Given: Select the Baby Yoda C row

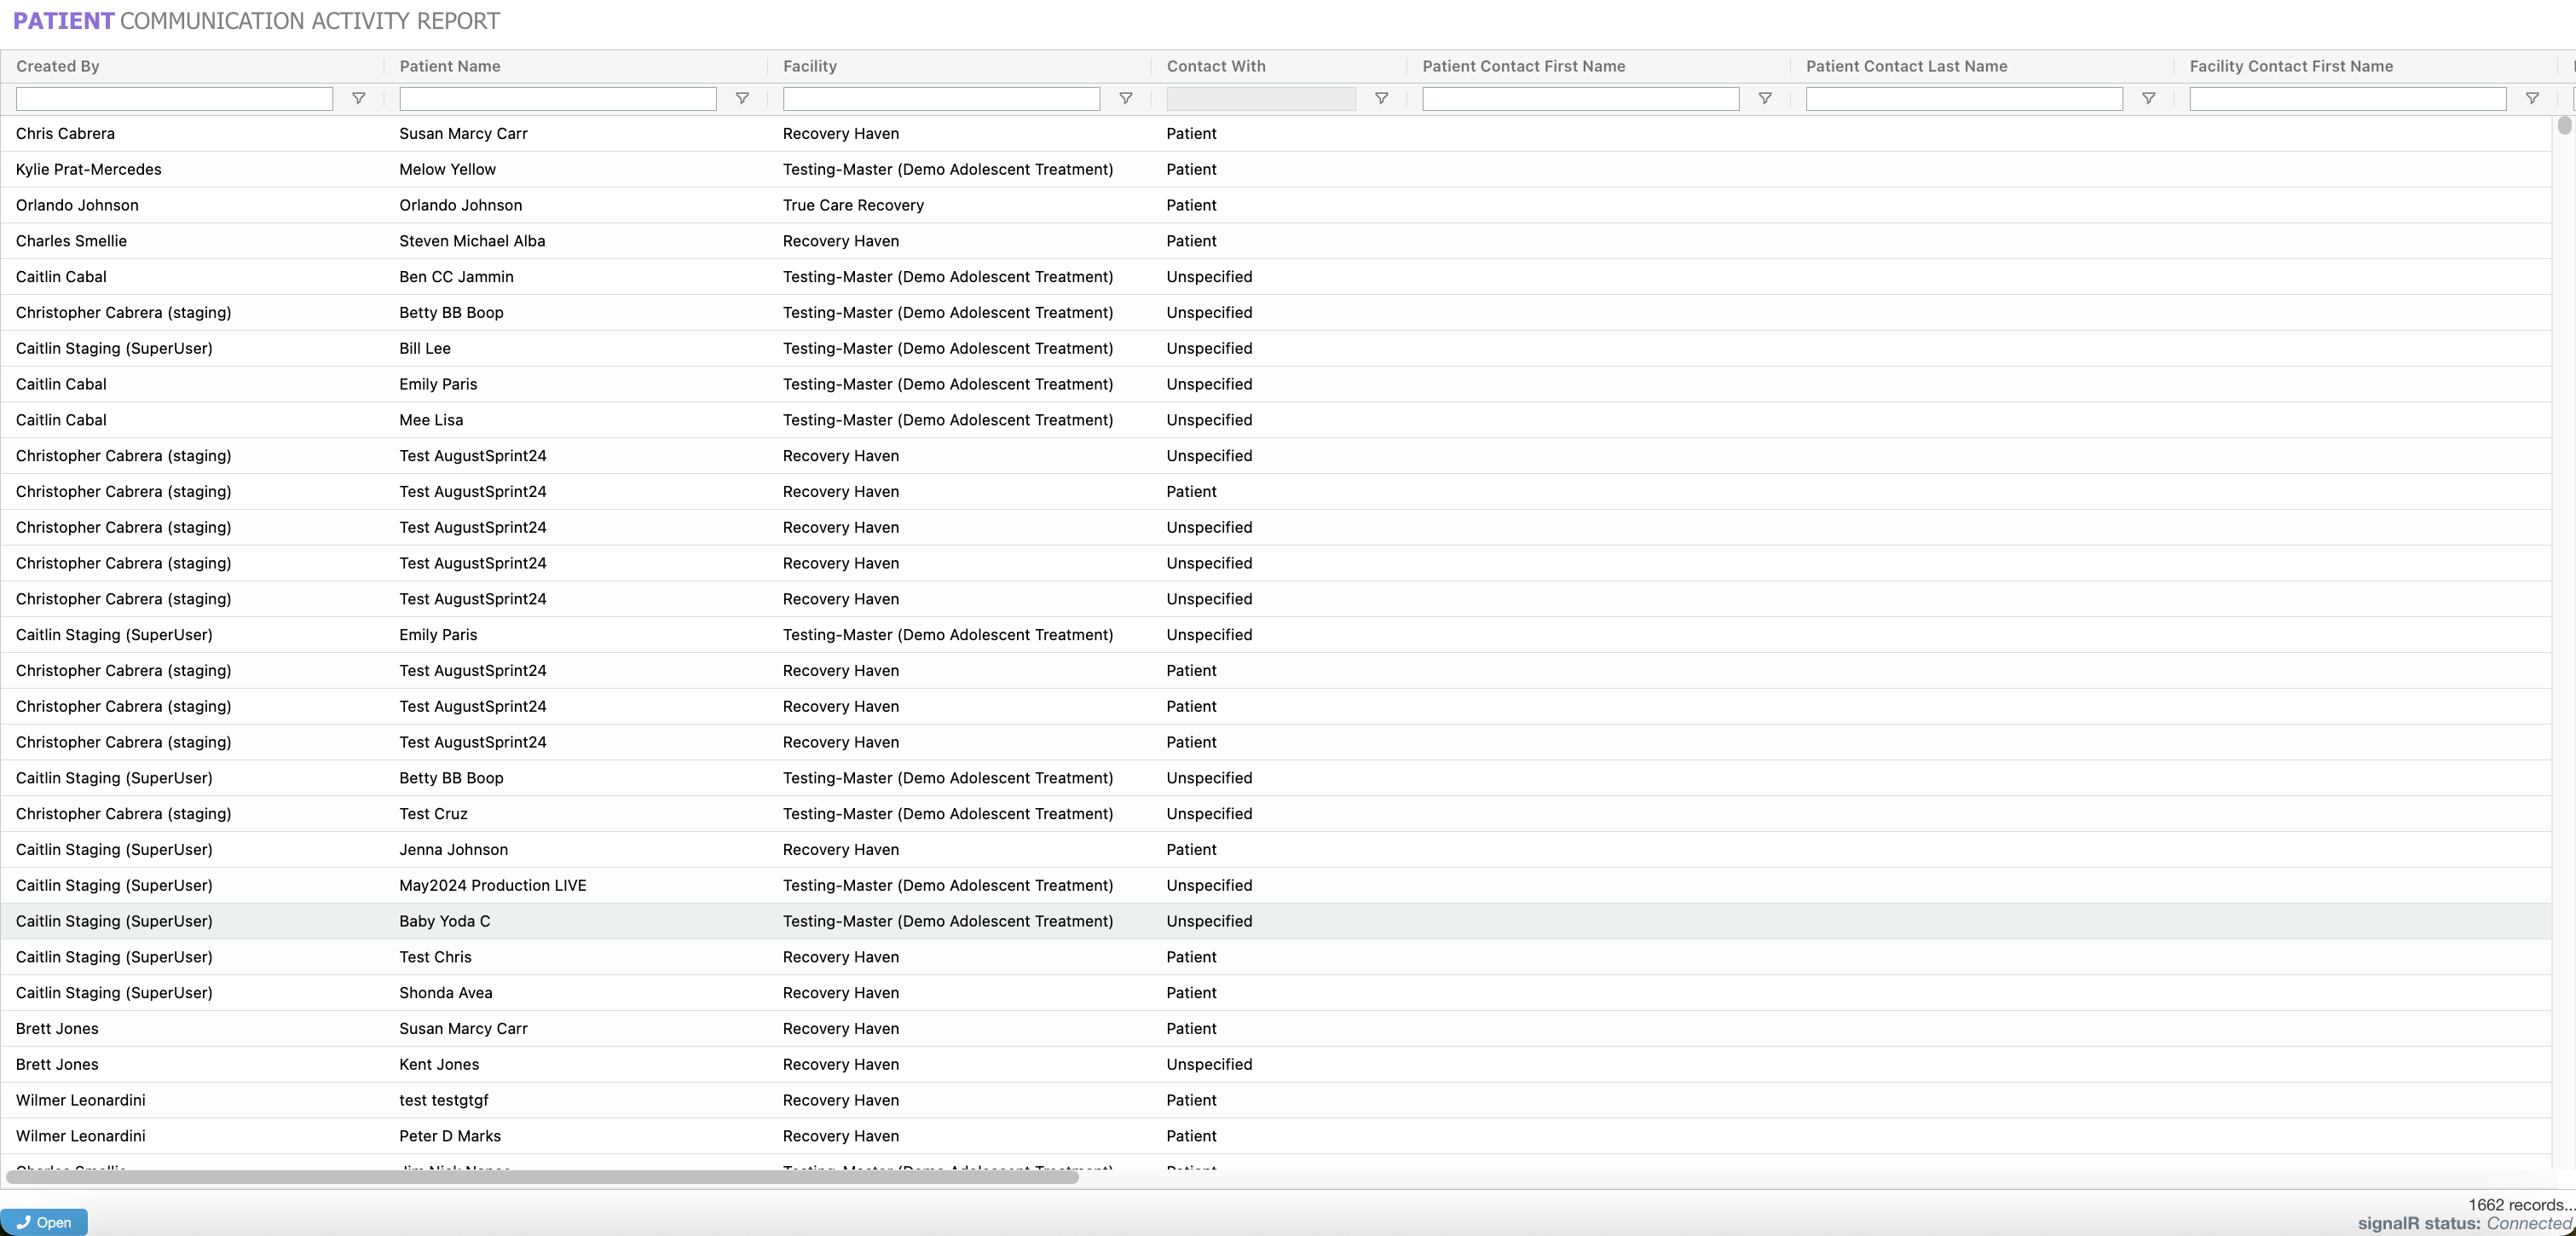Looking at the screenshot, I should [444, 921].
